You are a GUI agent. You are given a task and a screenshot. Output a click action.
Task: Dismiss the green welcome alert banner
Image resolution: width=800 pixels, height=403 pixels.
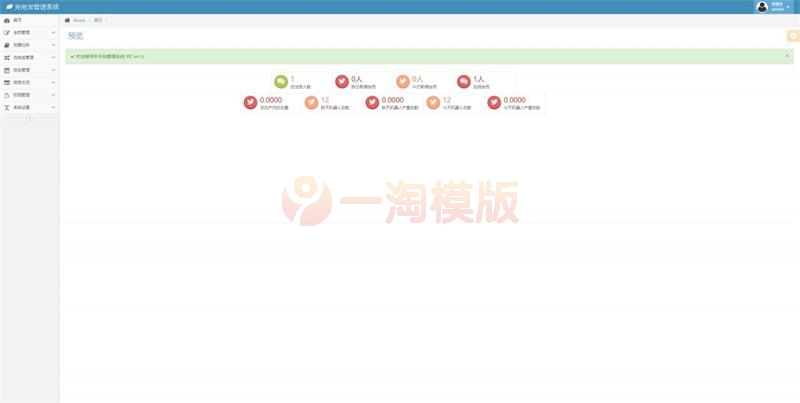[787, 56]
